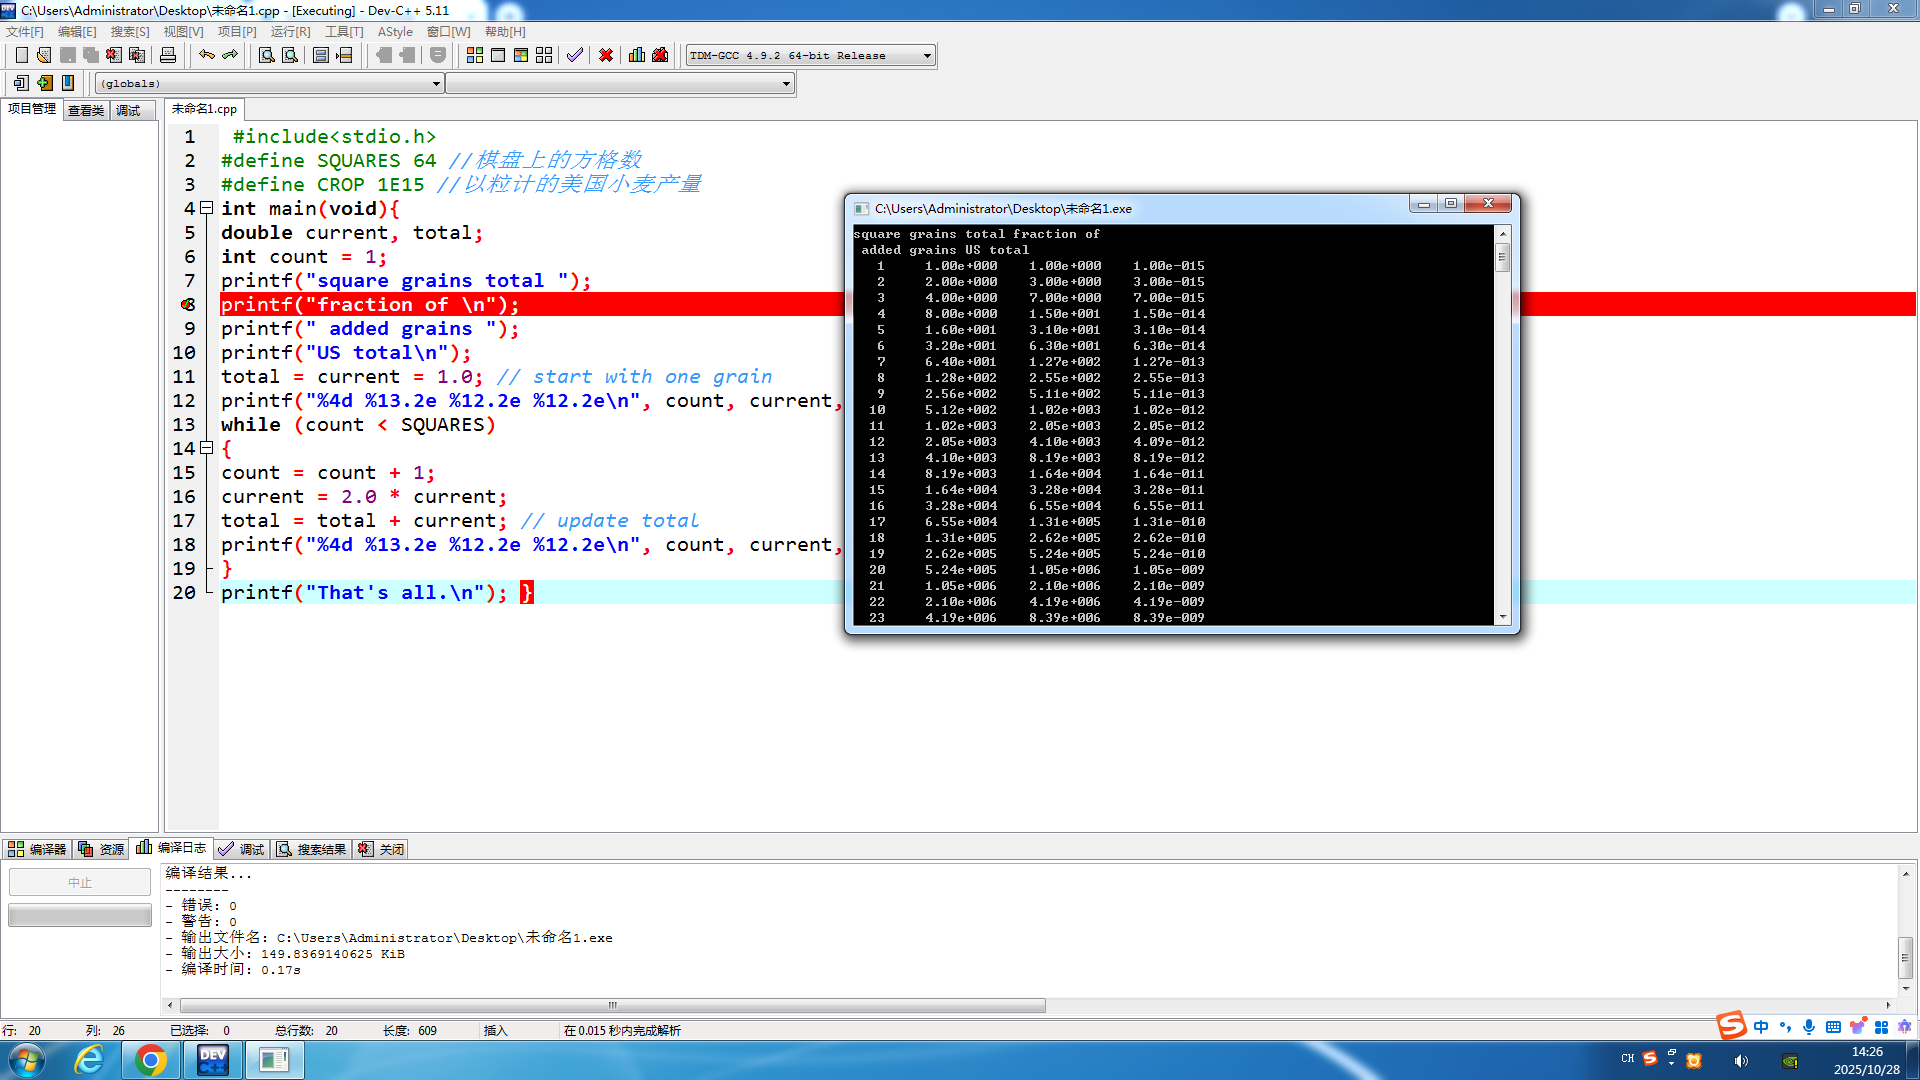Open the 运行[R] menu
The width and height of the screenshot is (1920, 1080).
coord(290,31)
